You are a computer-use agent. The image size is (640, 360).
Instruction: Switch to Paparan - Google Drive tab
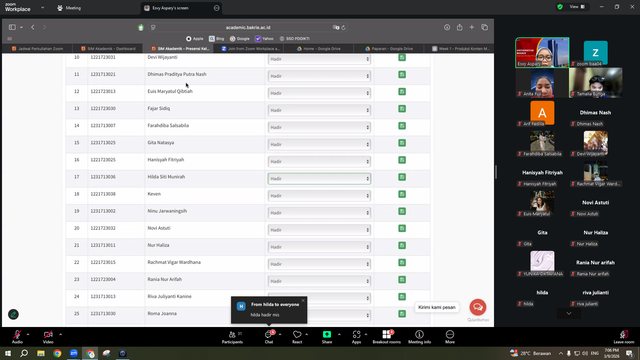tap(389, 49)
